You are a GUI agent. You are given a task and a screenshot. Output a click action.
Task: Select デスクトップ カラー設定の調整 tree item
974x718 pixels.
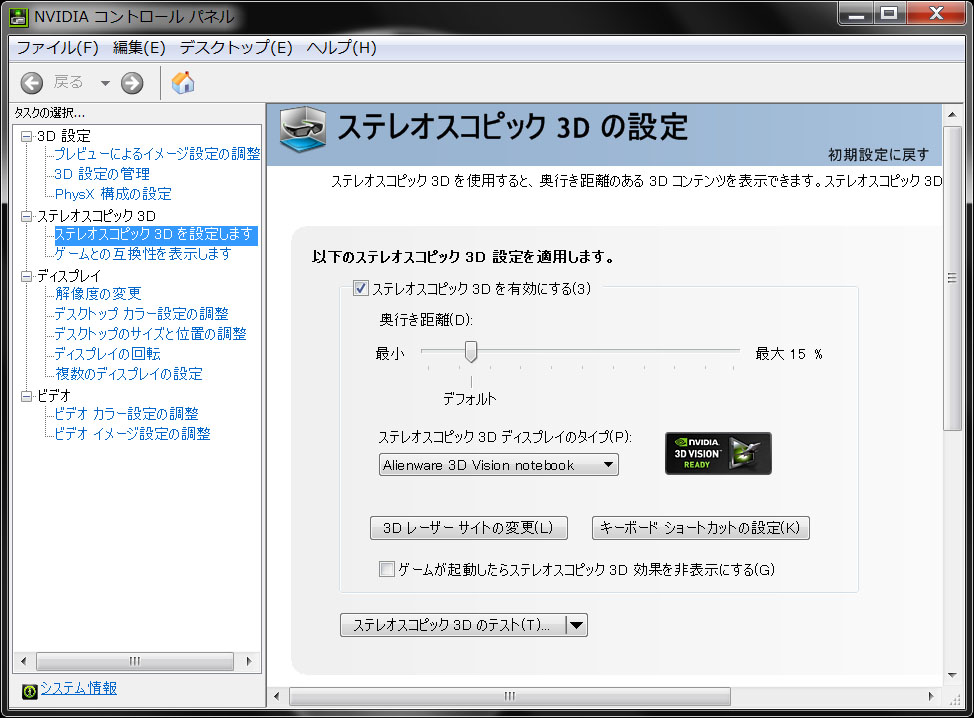tap(142, 314)
